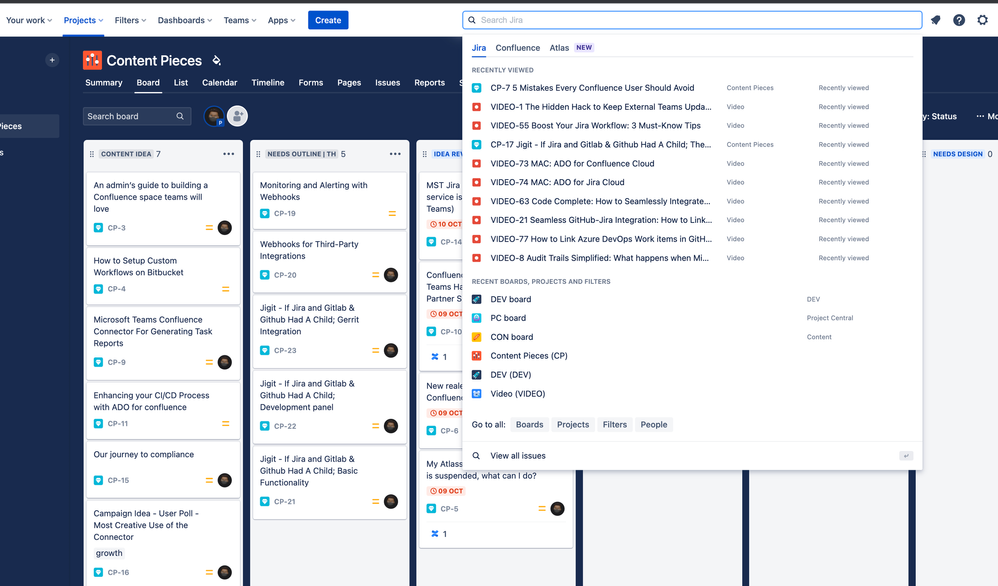Select the user avatar filter on board
998x586 pixels.
click(x=214, y=116)
